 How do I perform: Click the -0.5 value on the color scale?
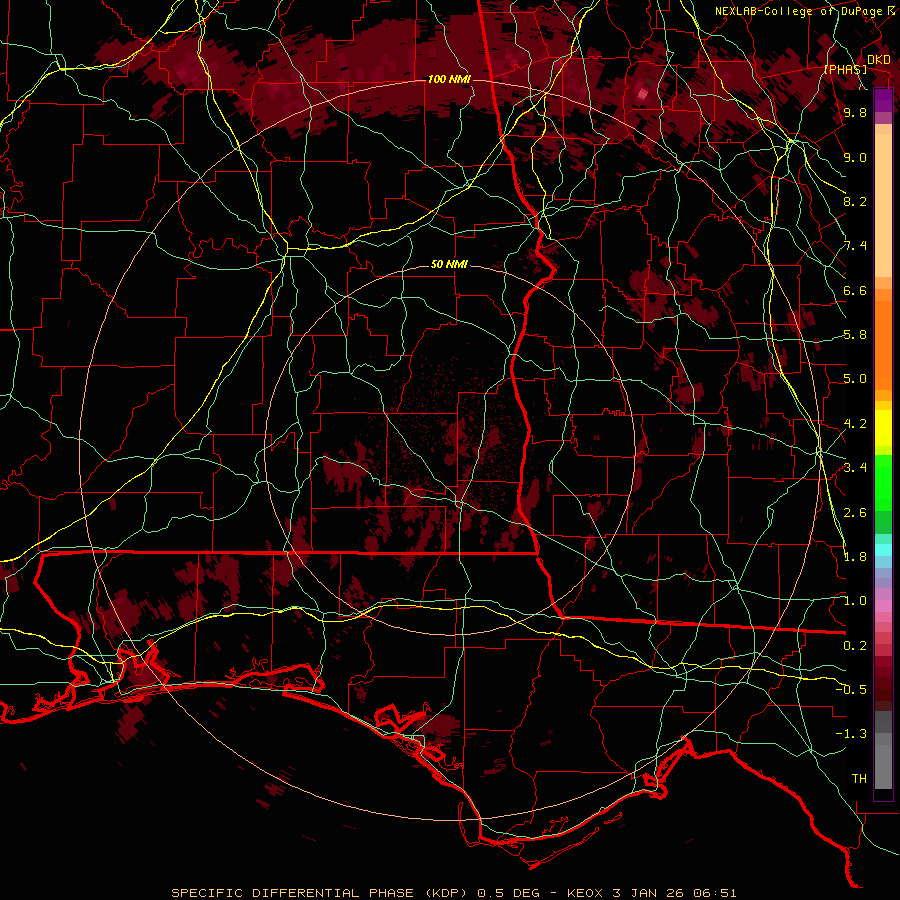[851, 690]
